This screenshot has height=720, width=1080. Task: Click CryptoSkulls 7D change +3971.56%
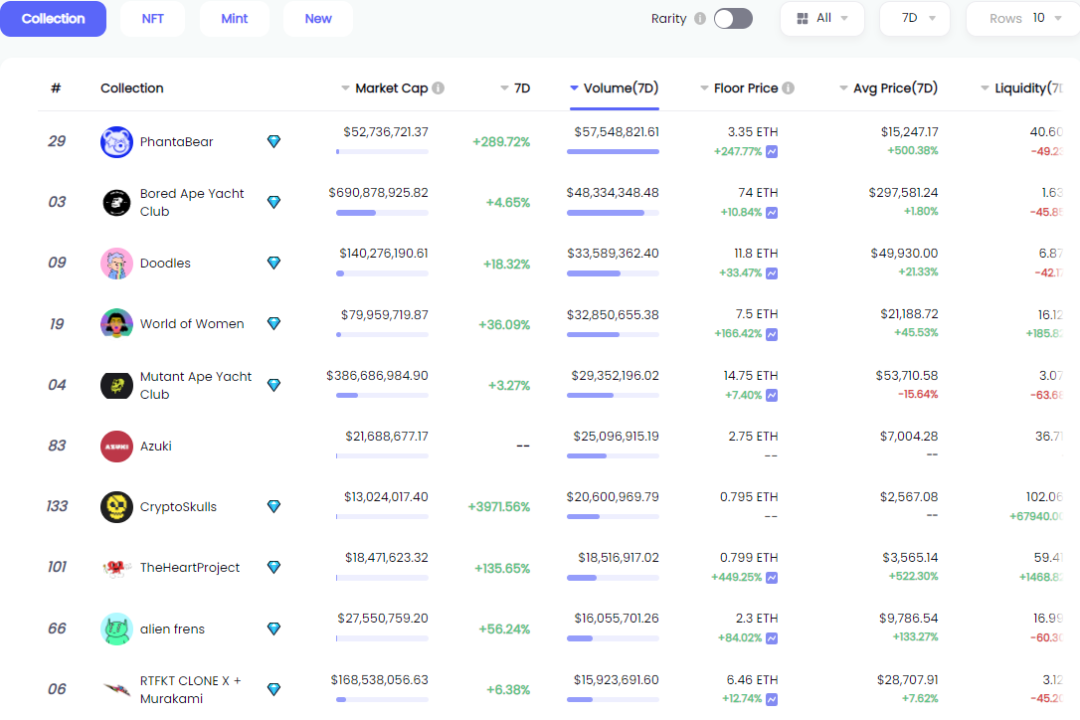tap(499, 507)
